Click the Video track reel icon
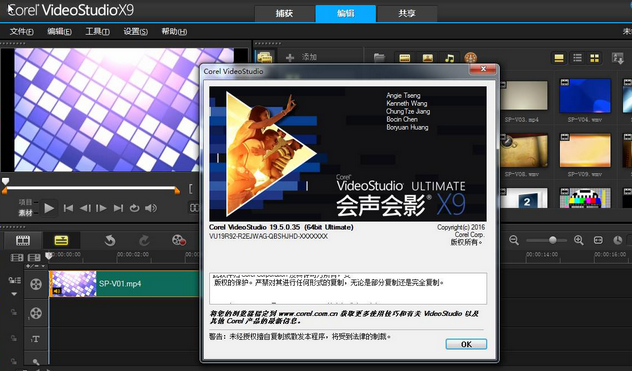This screenshot has width=632, height=371. [x=36, y=284]
